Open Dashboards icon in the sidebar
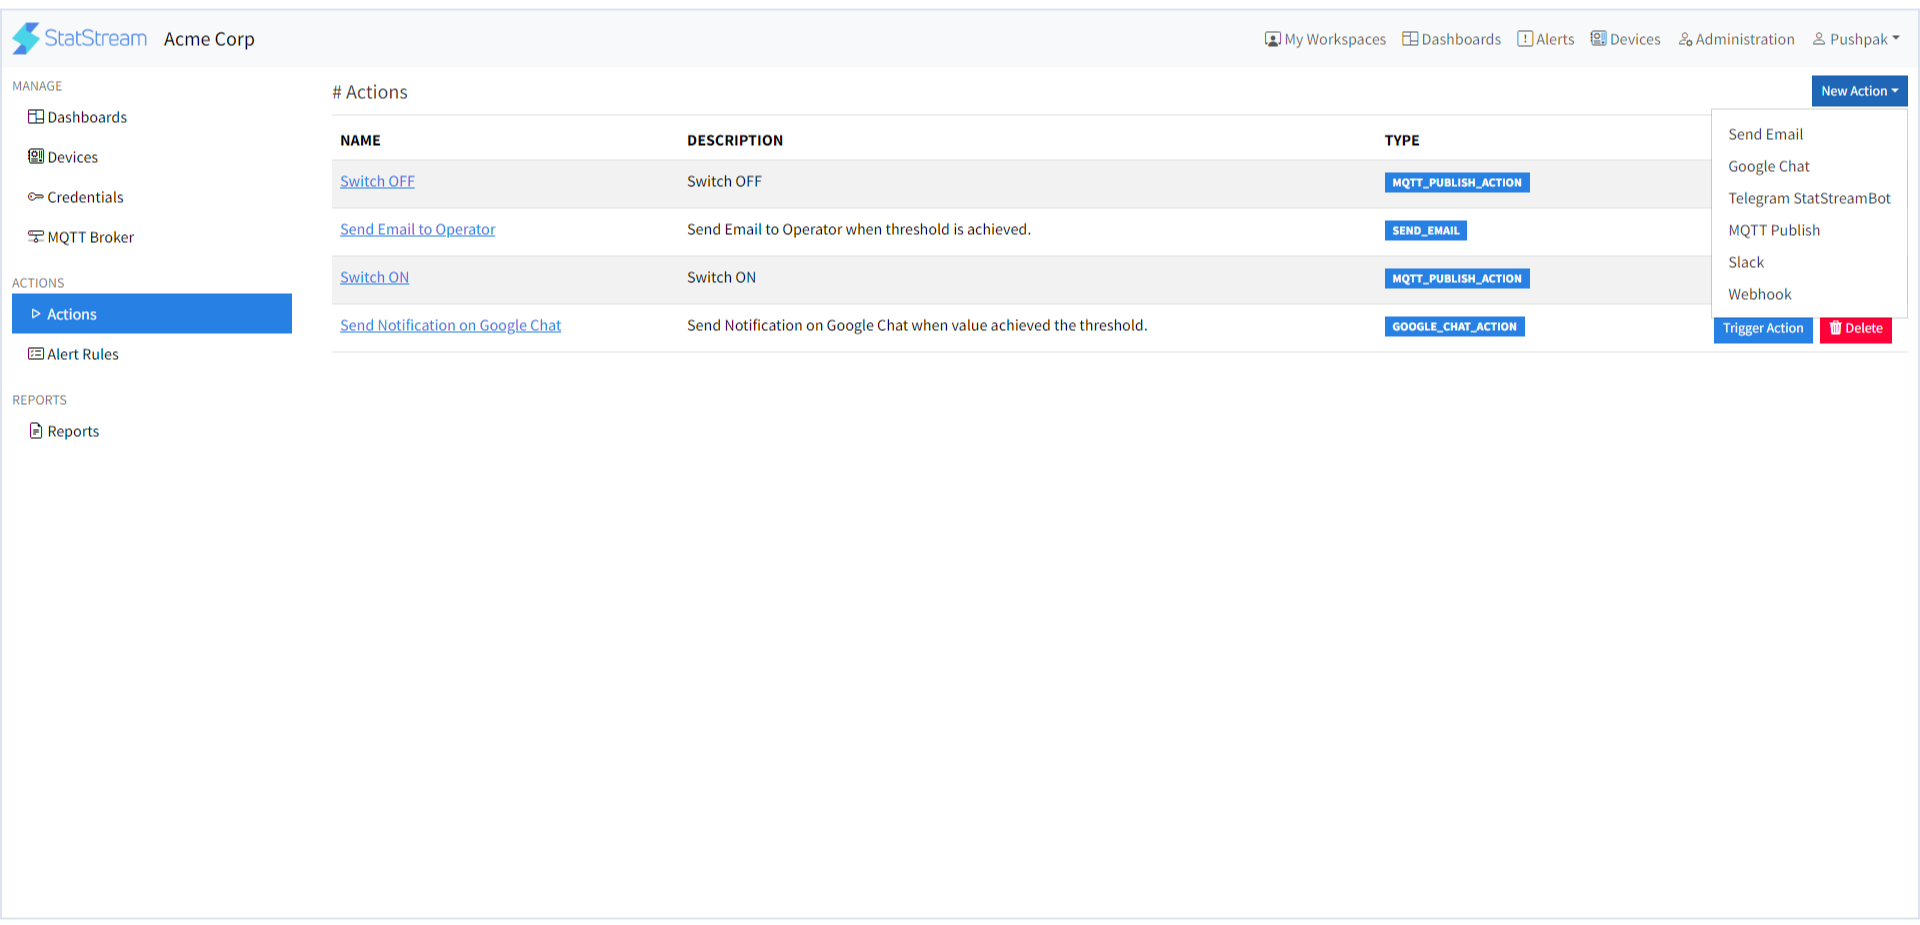This screenshot has width=1920, height=925. coord(36,117)
